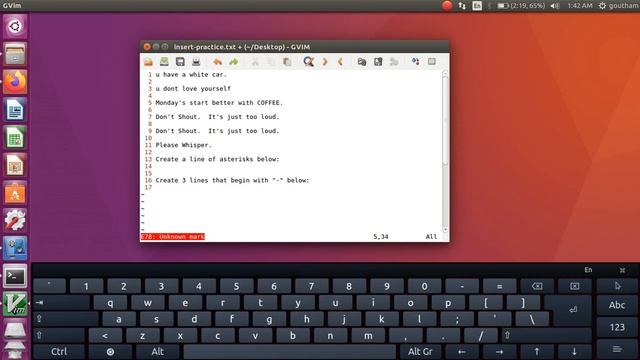The image size is (640, 360).
Task: Jump to next match with Find Next arrow
Action: click(325, 62)
